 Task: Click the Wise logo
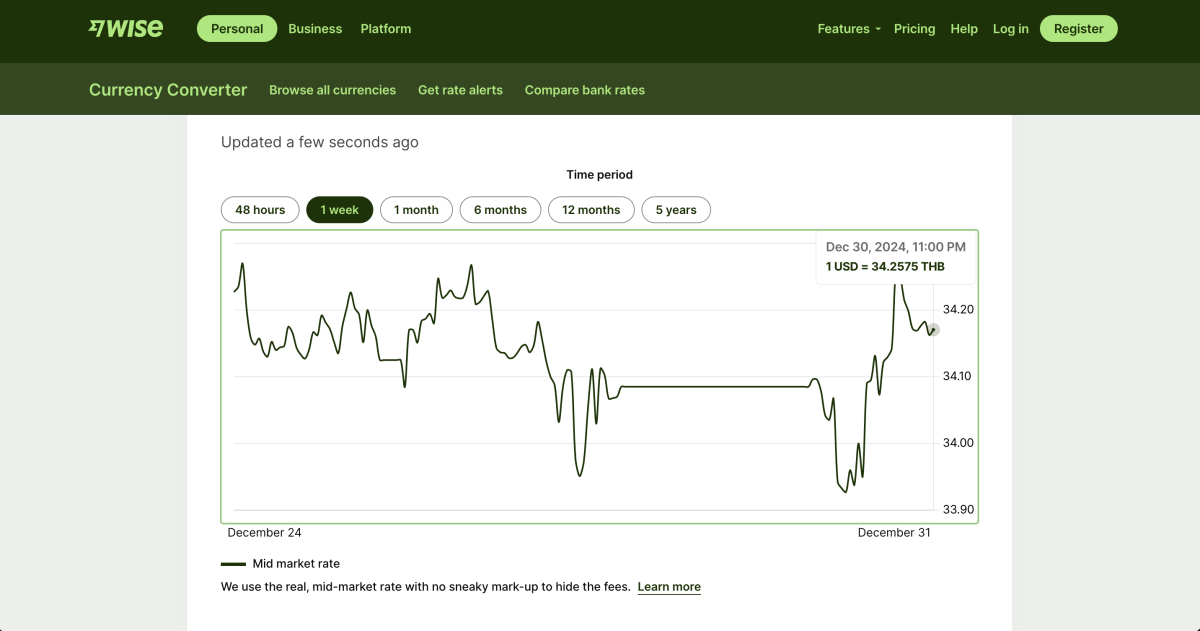(125, 28)
